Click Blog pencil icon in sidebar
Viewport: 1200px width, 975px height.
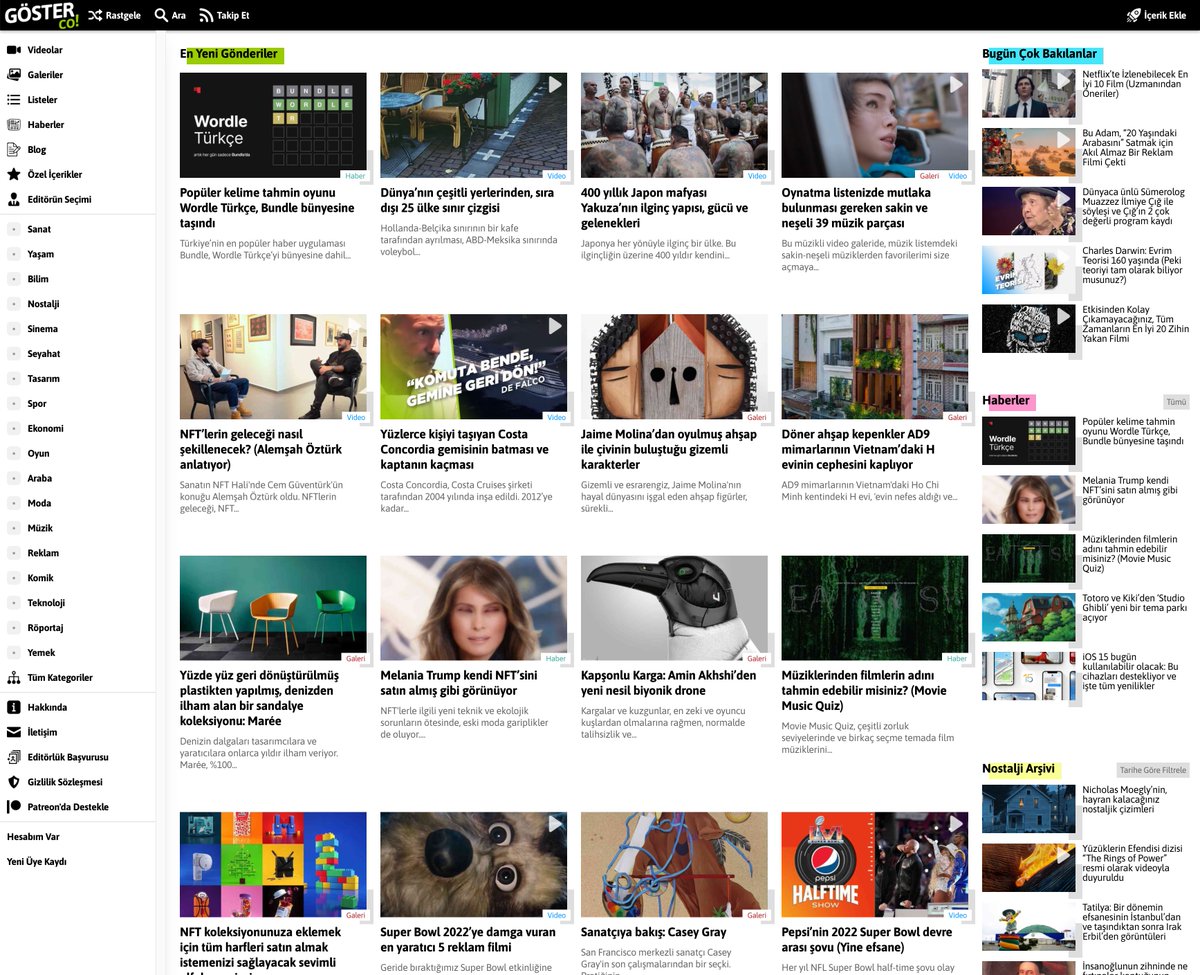[14, 150]
